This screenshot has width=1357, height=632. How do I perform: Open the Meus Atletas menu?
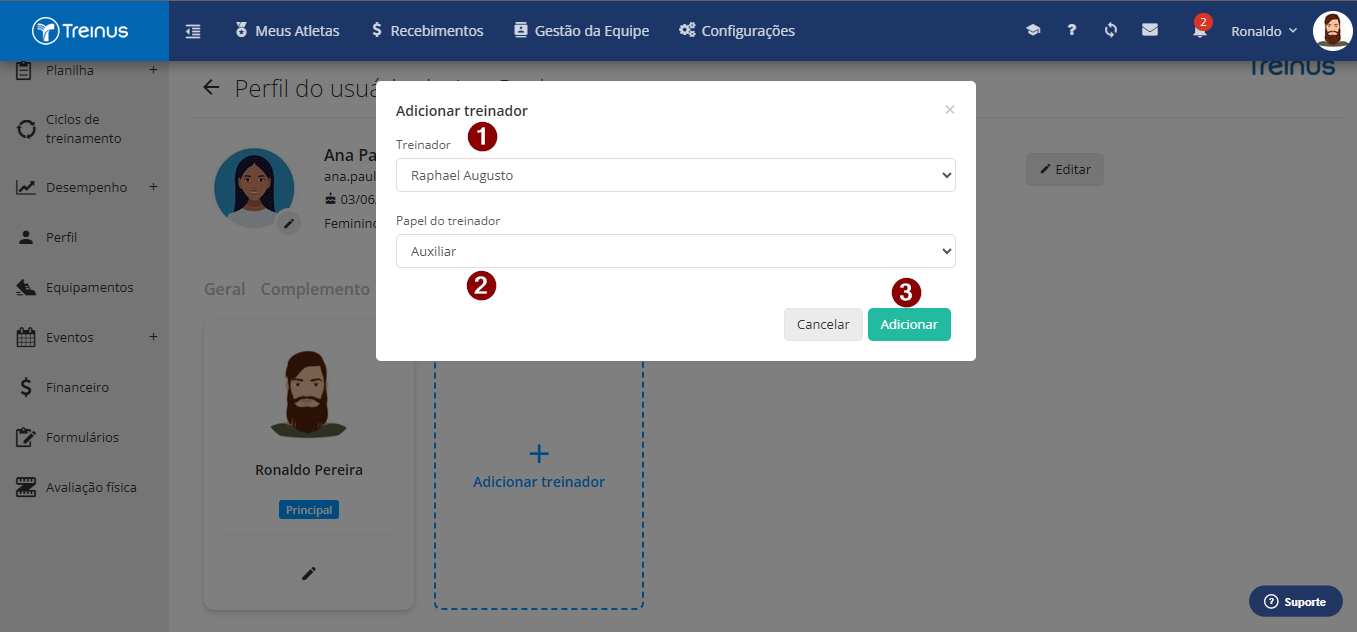pos(287,31)
